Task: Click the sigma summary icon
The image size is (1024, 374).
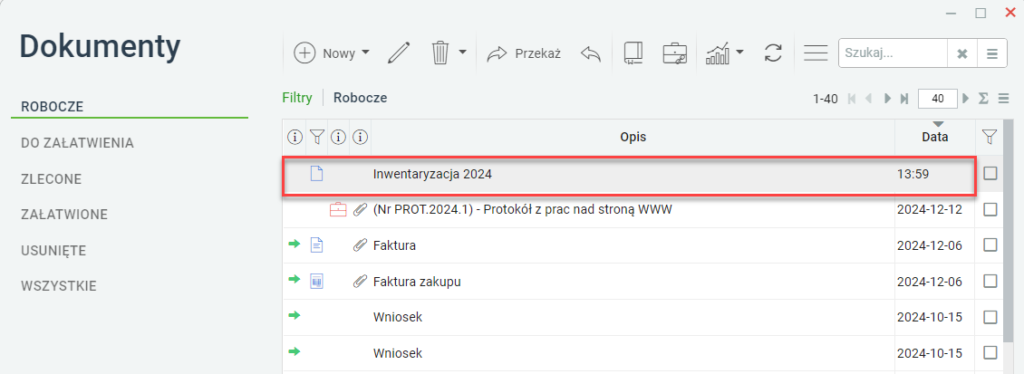Action: coord(983,99)
